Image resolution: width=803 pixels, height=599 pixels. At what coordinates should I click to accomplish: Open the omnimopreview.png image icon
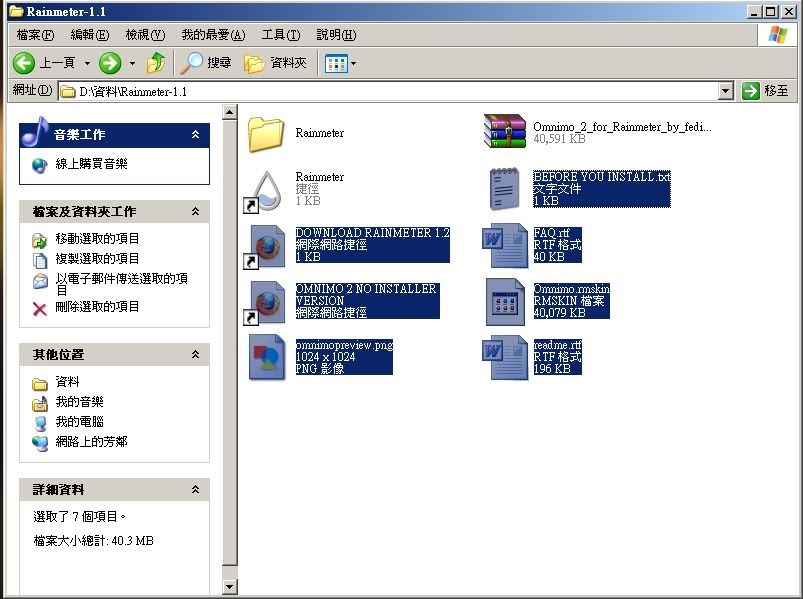point(266,358)
